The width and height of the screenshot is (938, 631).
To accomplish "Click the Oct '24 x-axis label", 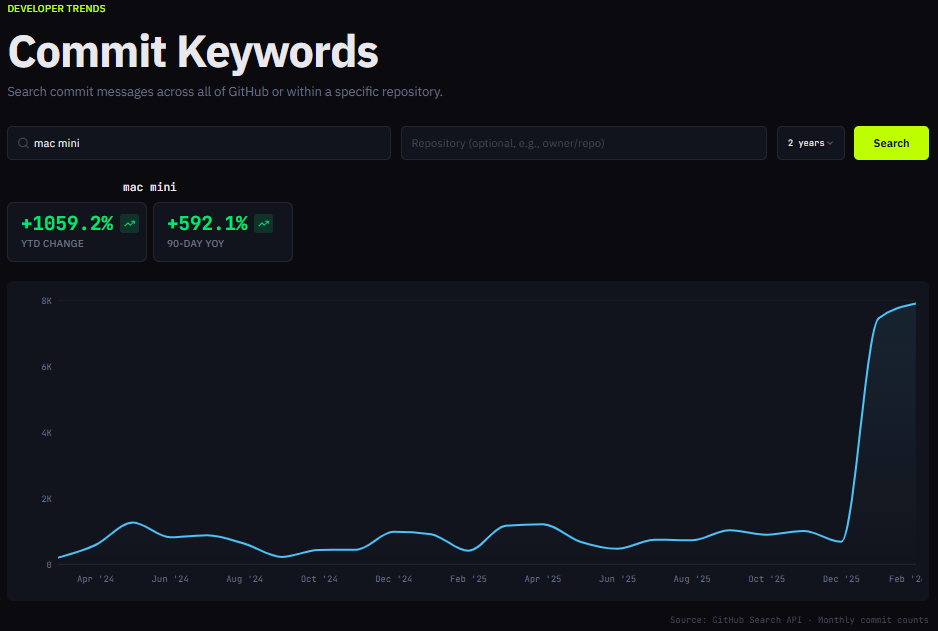I will [x=319, y=579].
